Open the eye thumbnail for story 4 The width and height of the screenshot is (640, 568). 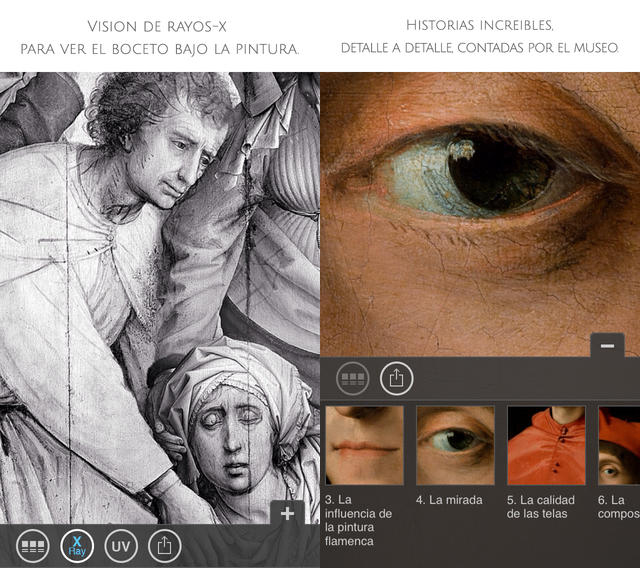pyautogui.click(x=455, y=445)
